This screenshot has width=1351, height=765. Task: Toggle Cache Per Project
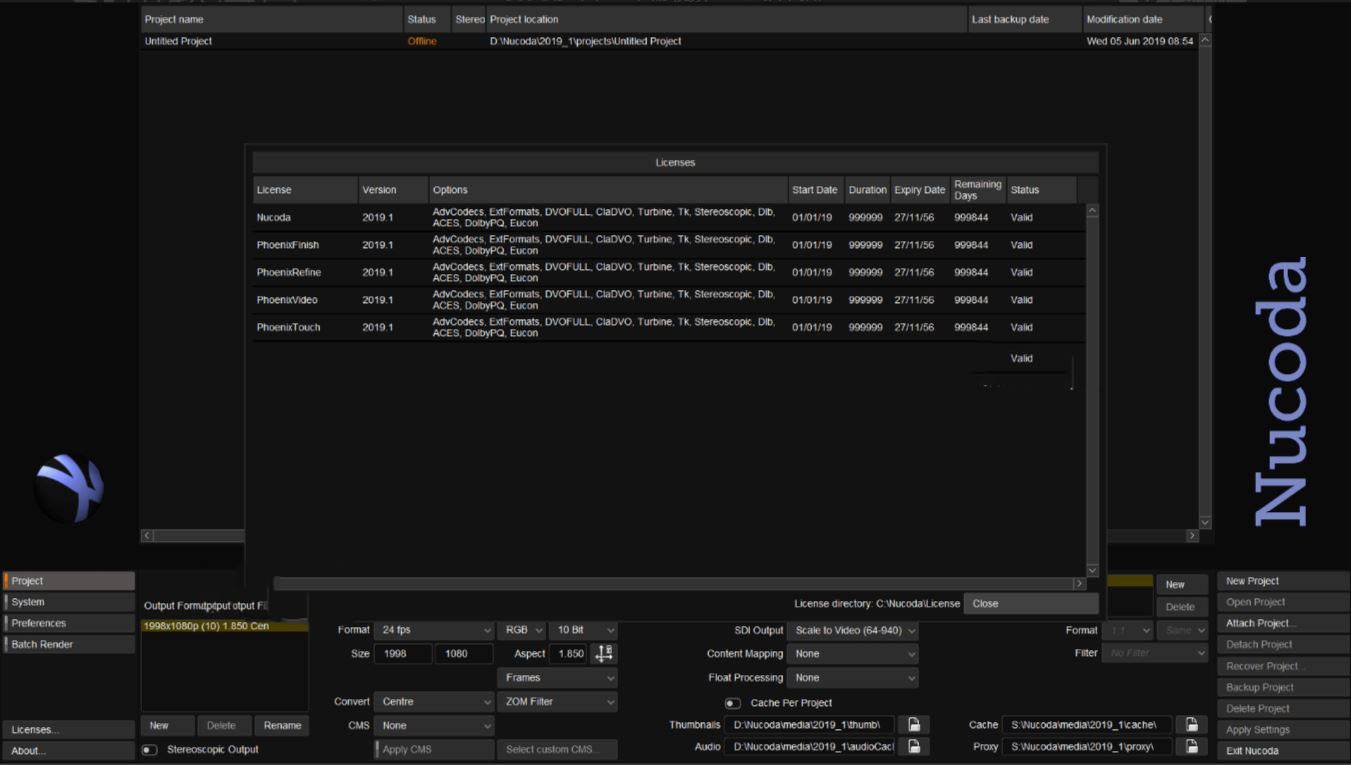[733, 703]
